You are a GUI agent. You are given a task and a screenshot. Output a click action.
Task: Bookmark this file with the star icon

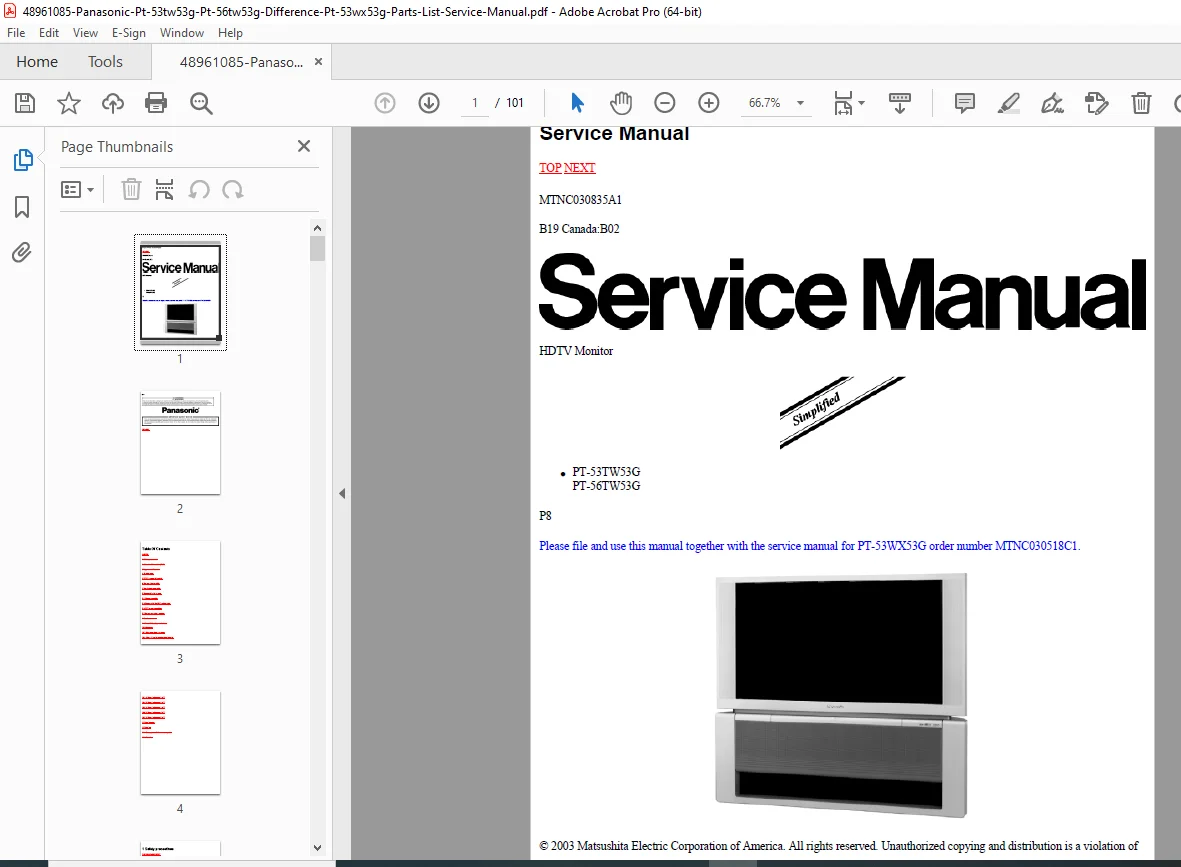(69, 103)
